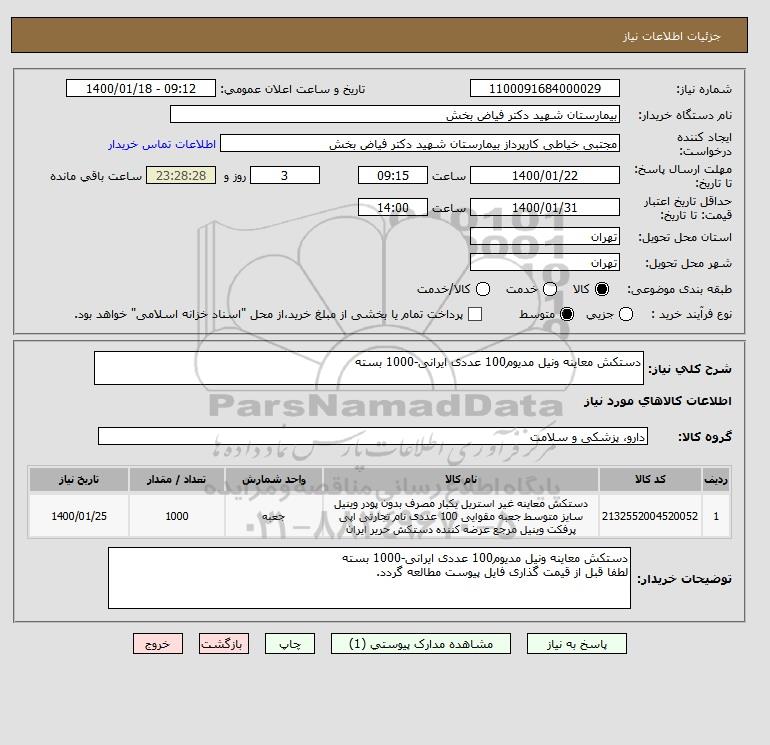View attached documents button (1)
This screenshot has height=745, width=770.
coord(421,644)
